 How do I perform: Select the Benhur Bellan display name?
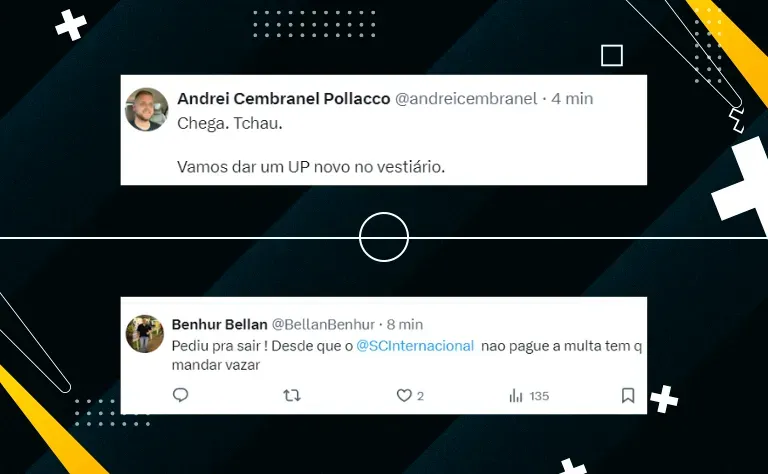pos(219,325)
